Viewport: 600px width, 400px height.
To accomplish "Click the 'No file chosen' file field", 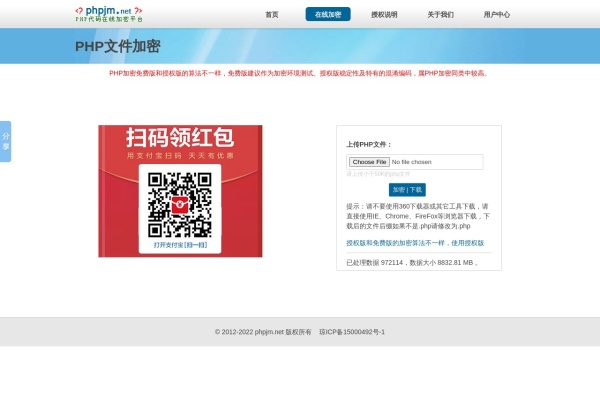I will click(411, 162).
